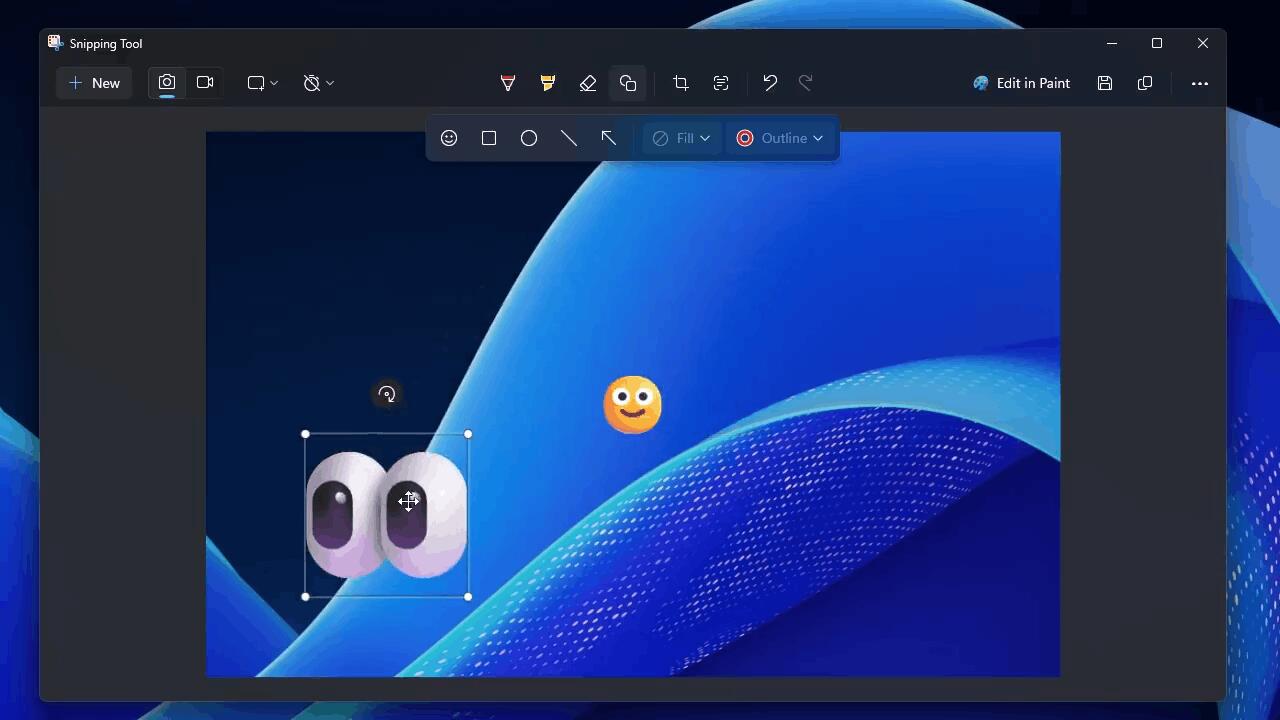
Task: Switch to Record video mode
Action: pos(205,83)
